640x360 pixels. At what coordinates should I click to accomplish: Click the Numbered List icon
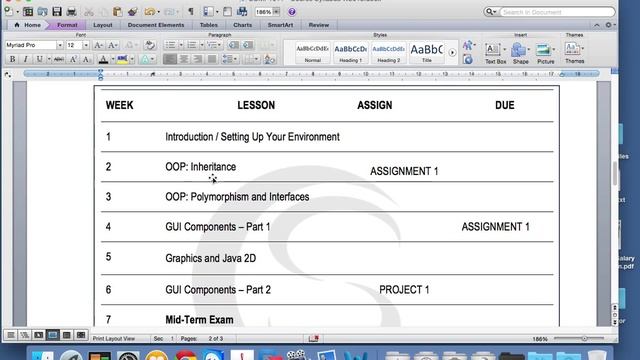(191, 45)
